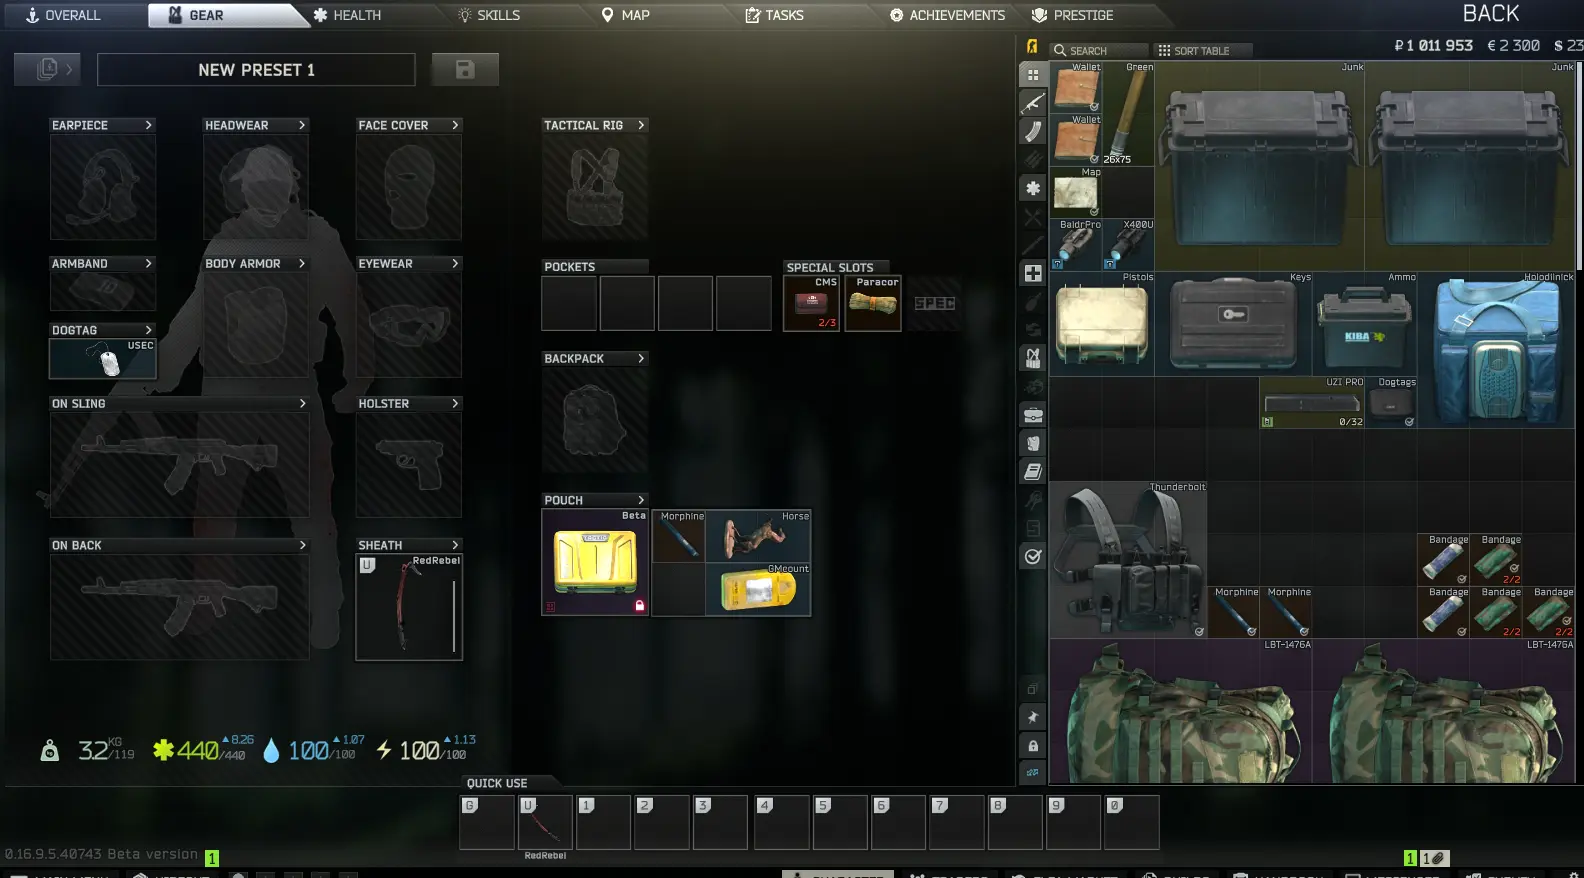Select the Pistols case in stash
Image resolution: width=1584 pixels, height=878 pixels.
tap(1102, 324)
